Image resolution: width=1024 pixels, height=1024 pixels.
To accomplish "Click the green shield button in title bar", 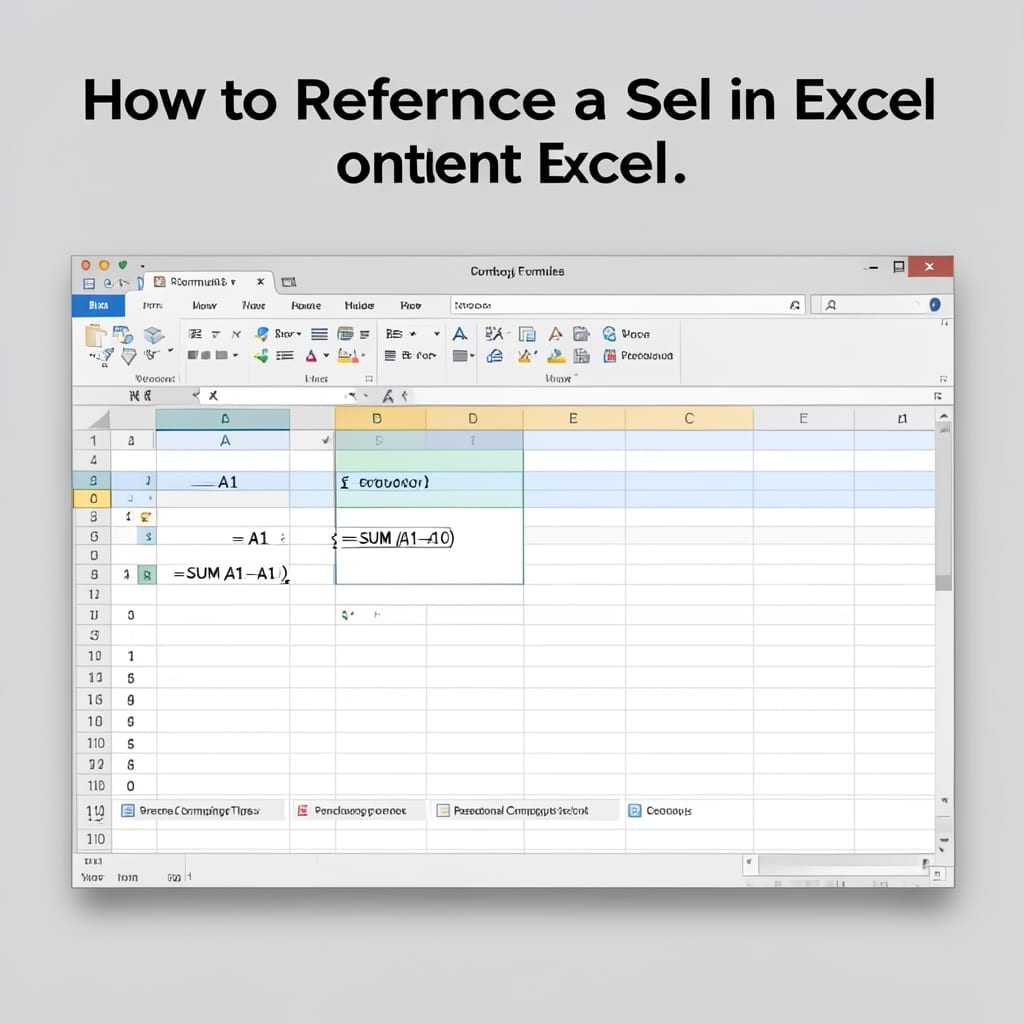I will pos(123,265).
